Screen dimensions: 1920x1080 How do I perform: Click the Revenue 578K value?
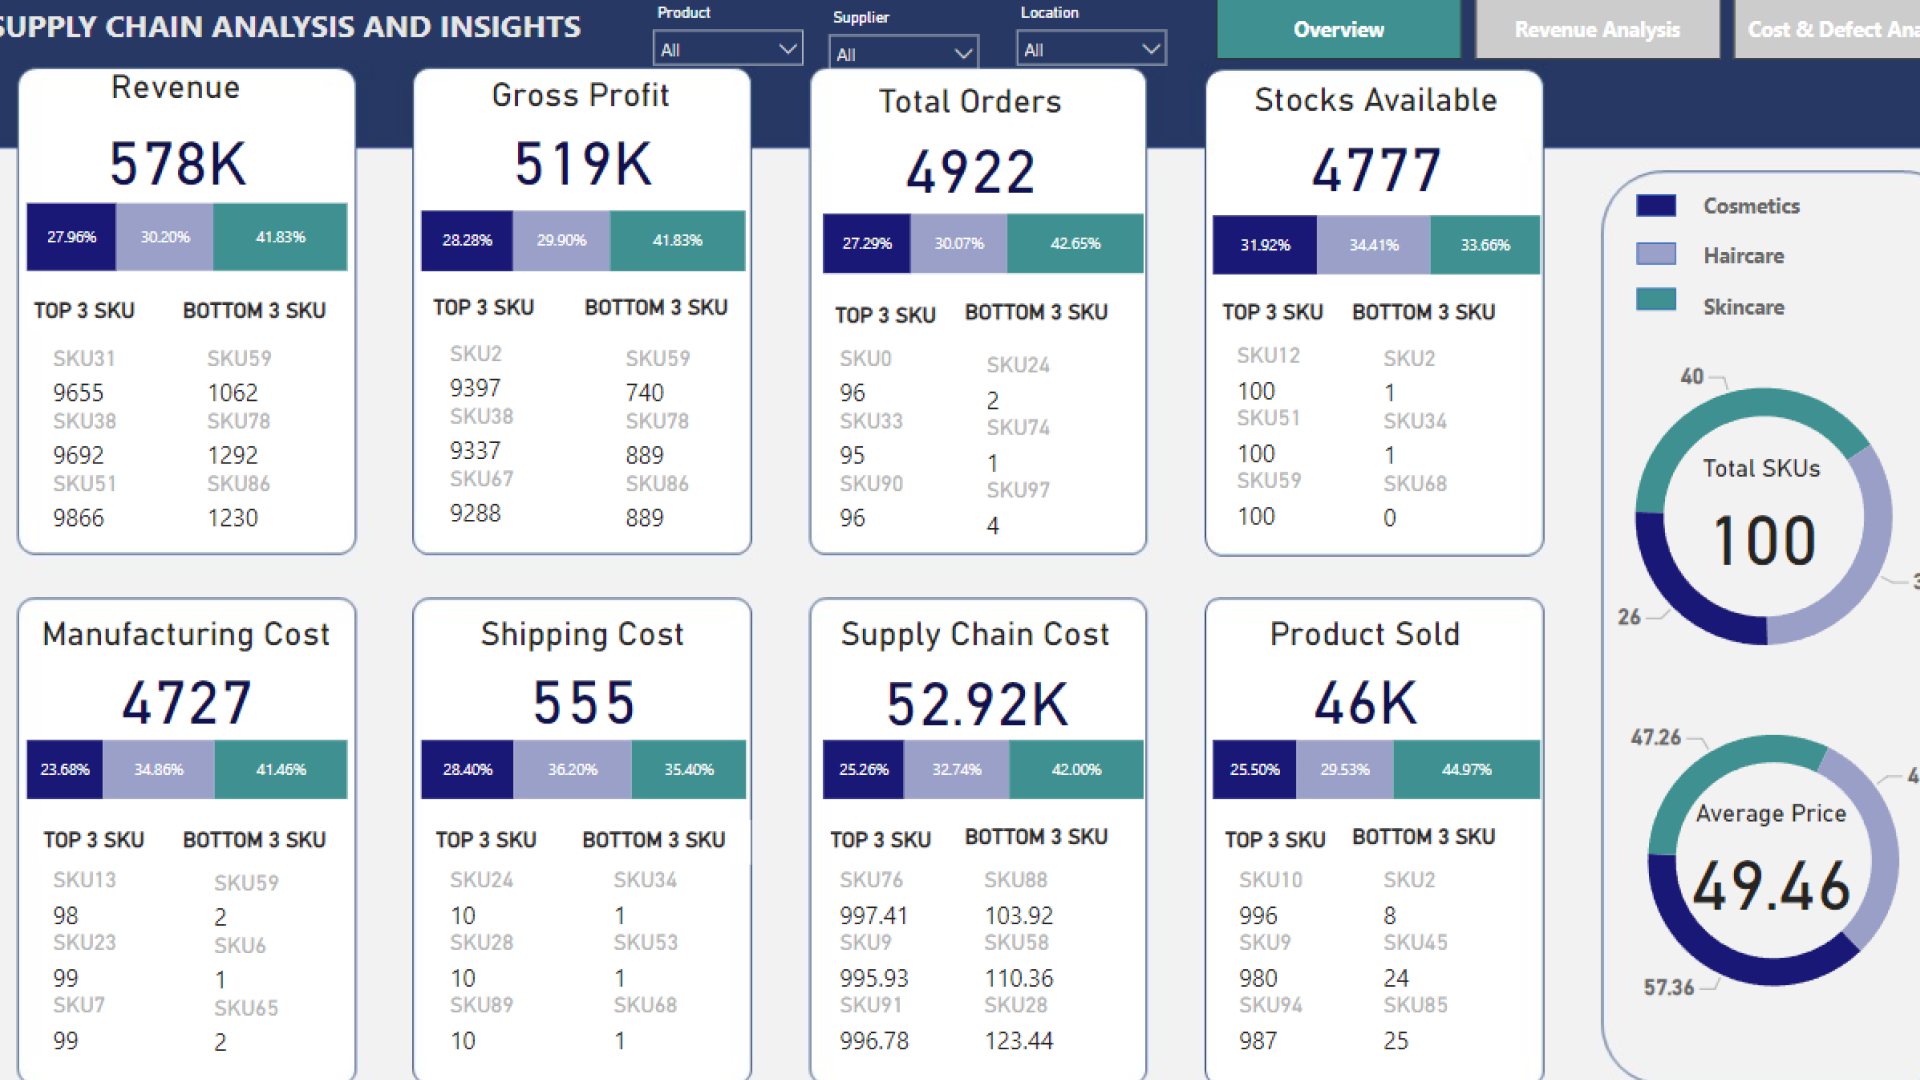tap(177, 163)
